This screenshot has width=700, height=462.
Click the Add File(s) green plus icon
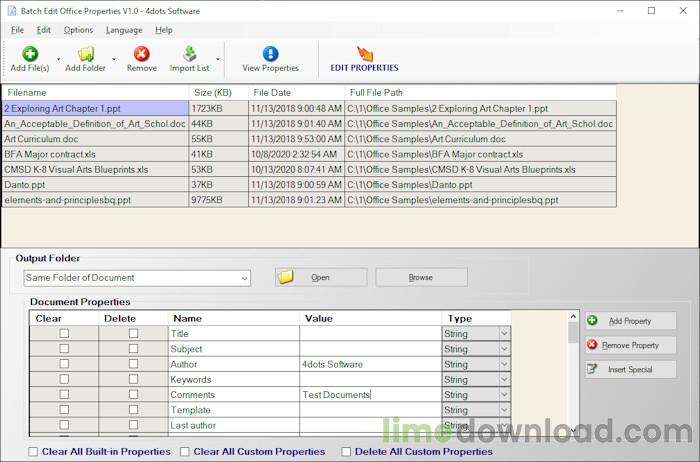click(30, 54)
